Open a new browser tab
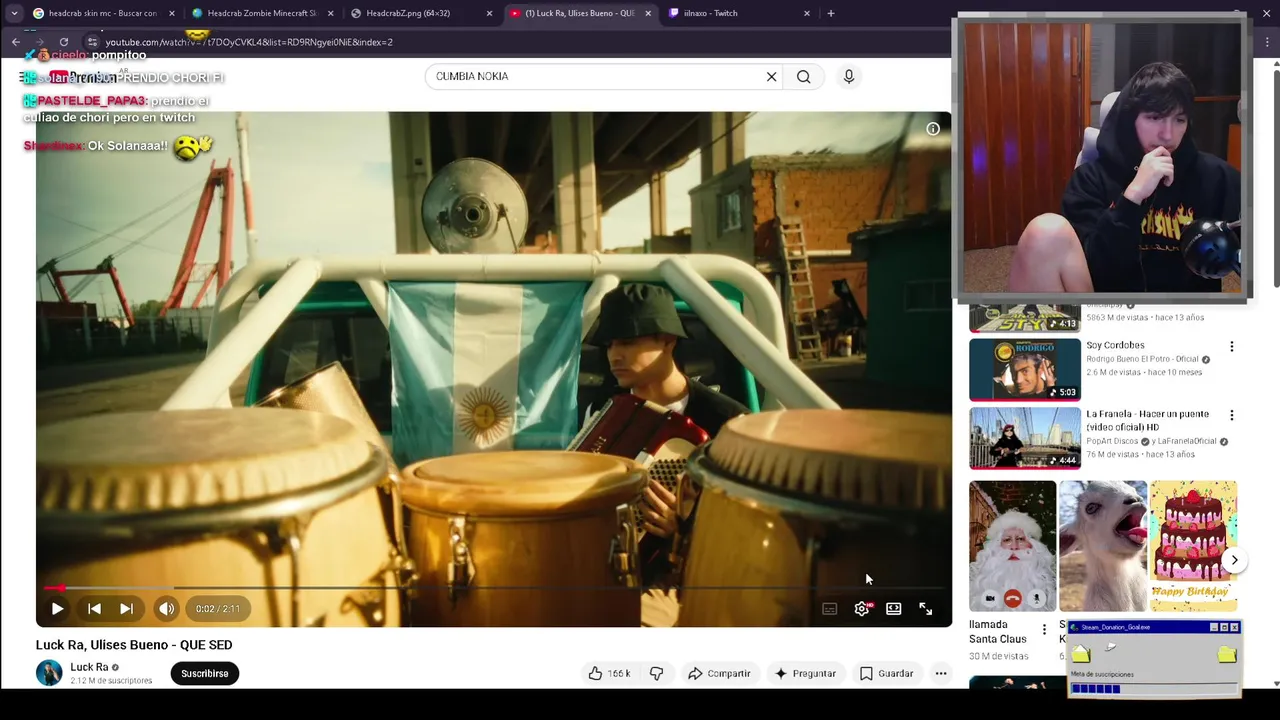 [831, 13]
